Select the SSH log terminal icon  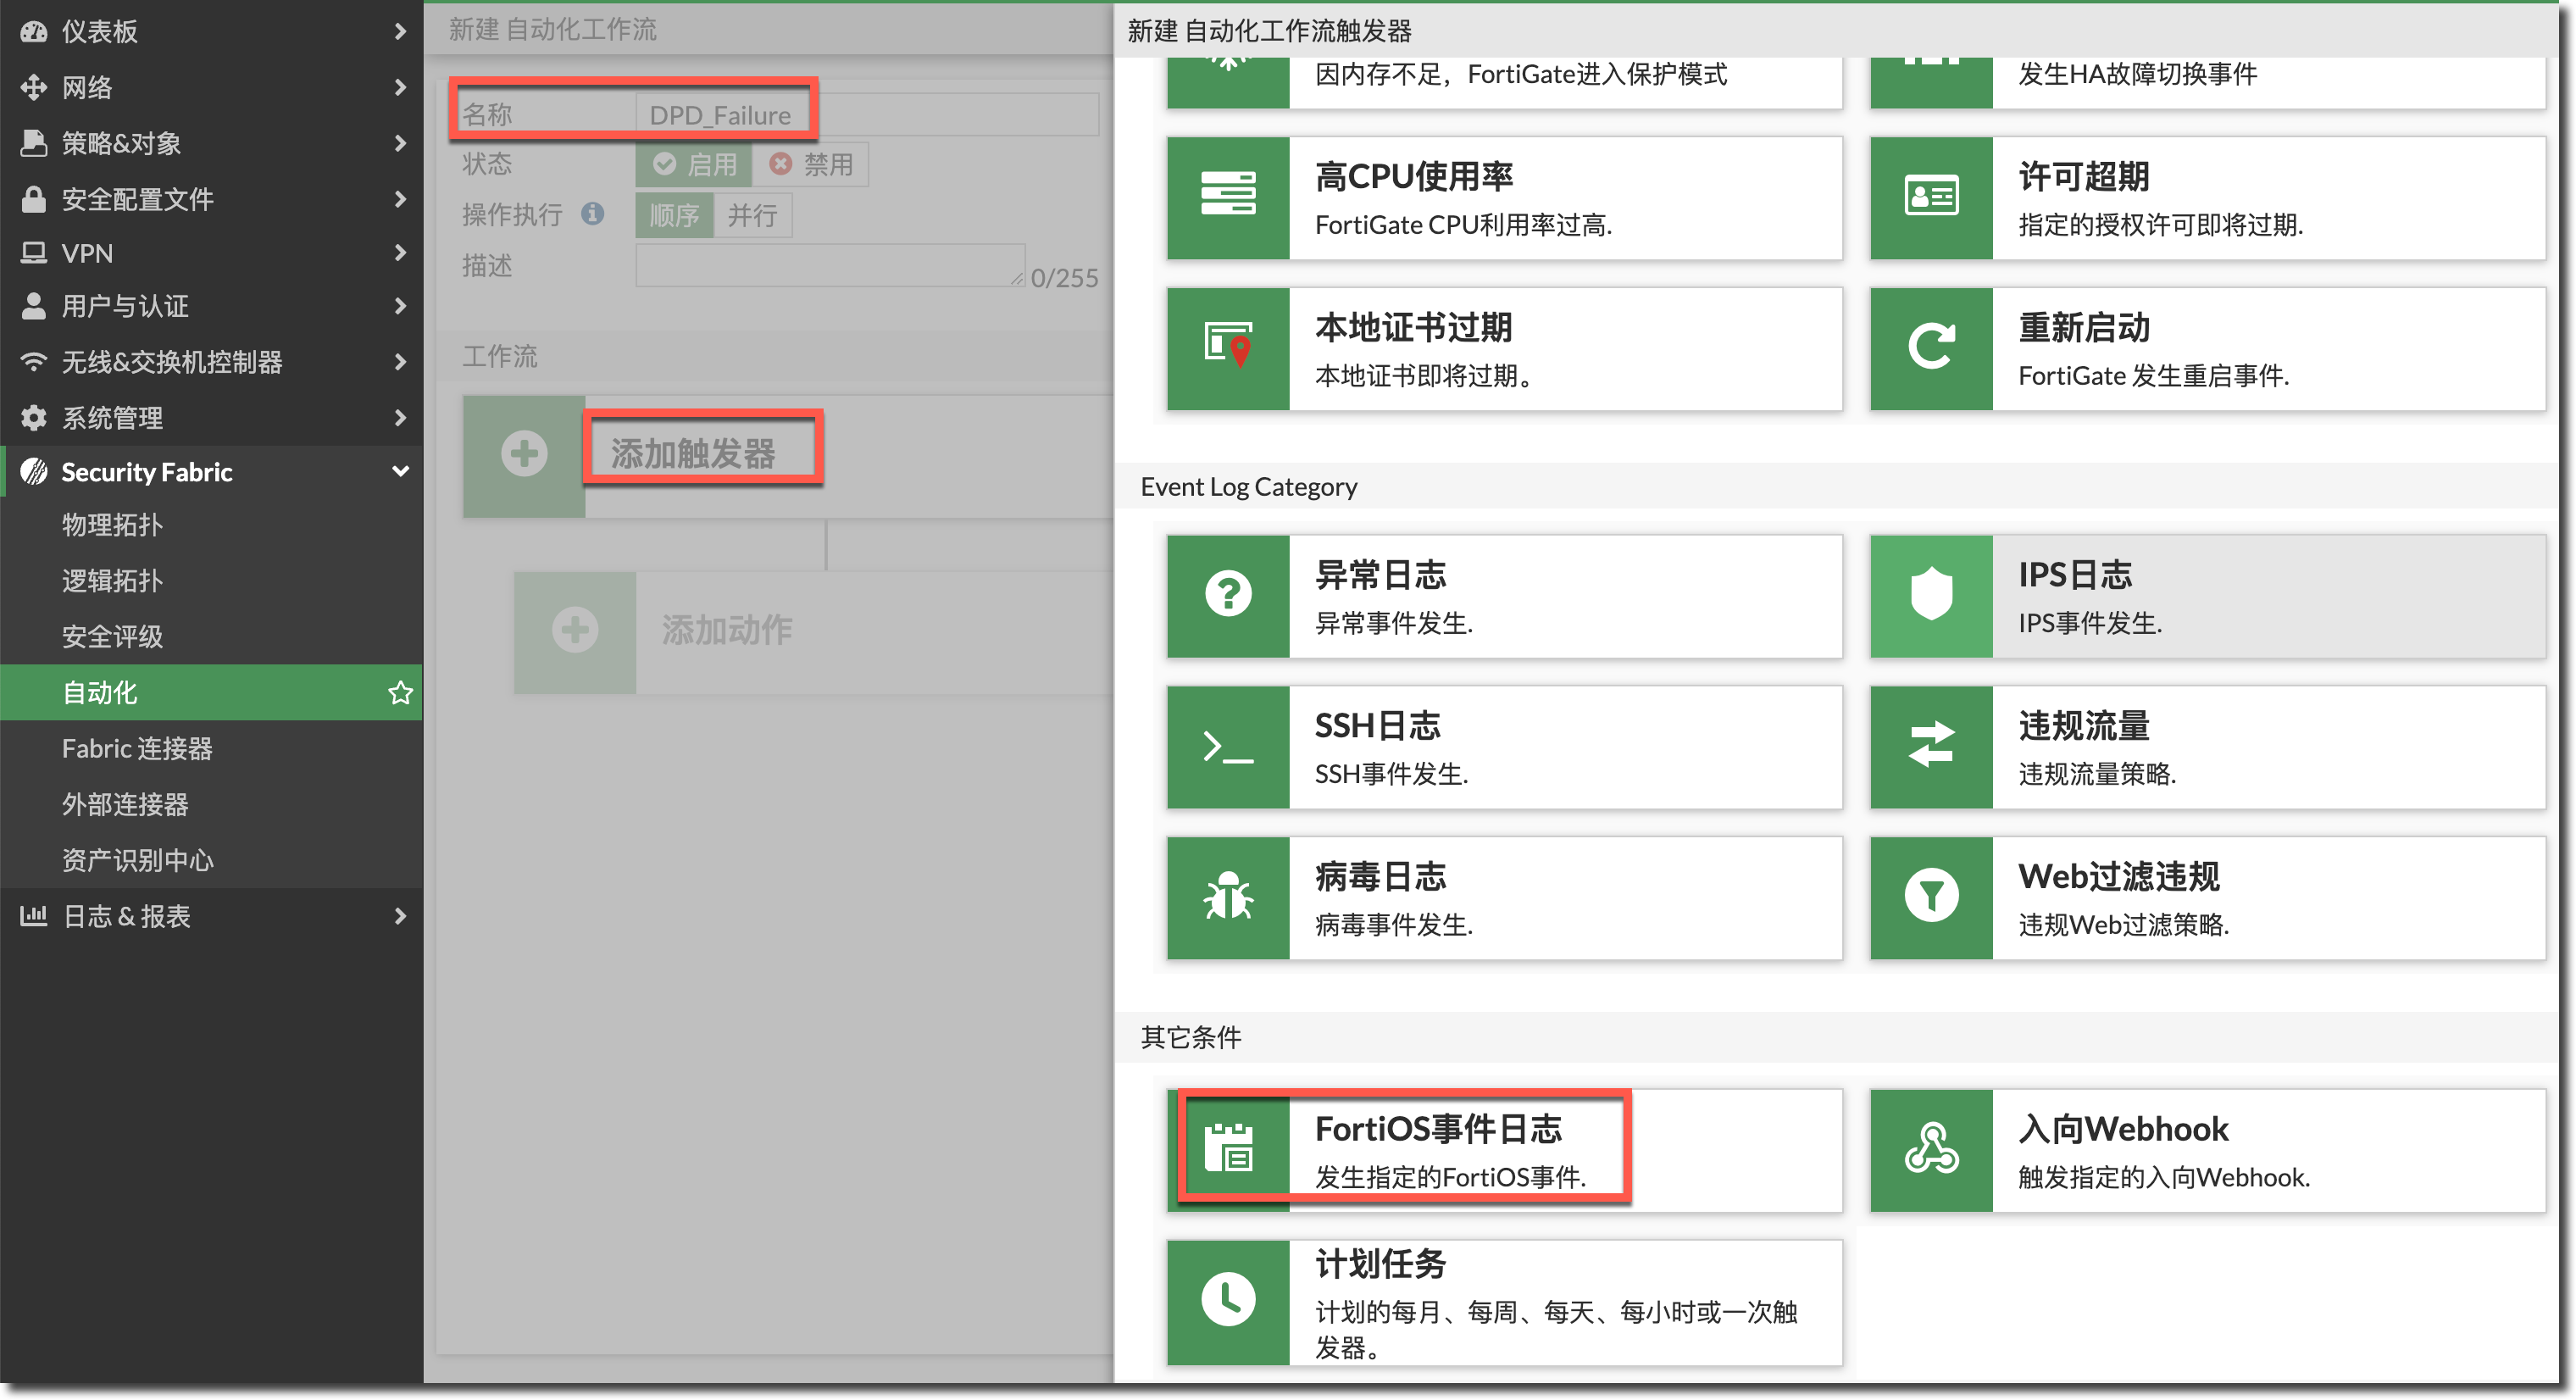point(1227,747)
